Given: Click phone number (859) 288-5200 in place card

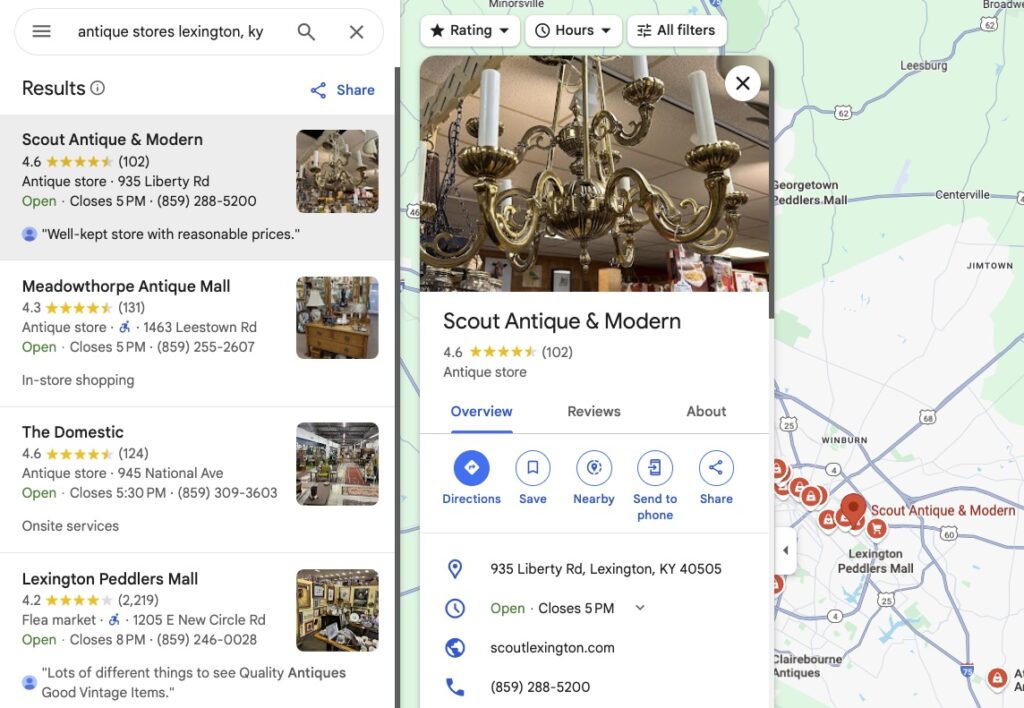Looking at the screenshot, I should (540, 687).
